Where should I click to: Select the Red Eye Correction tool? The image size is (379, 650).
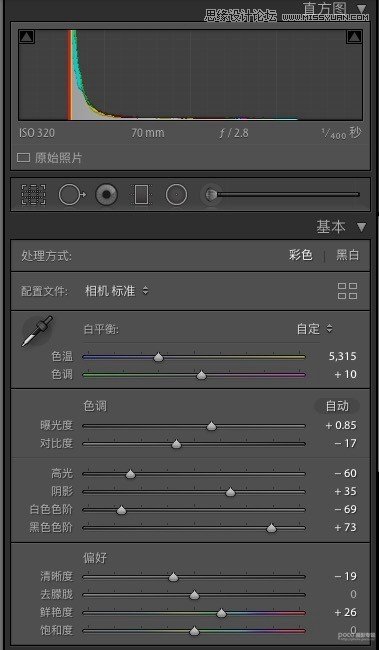[x=107, y=194]
